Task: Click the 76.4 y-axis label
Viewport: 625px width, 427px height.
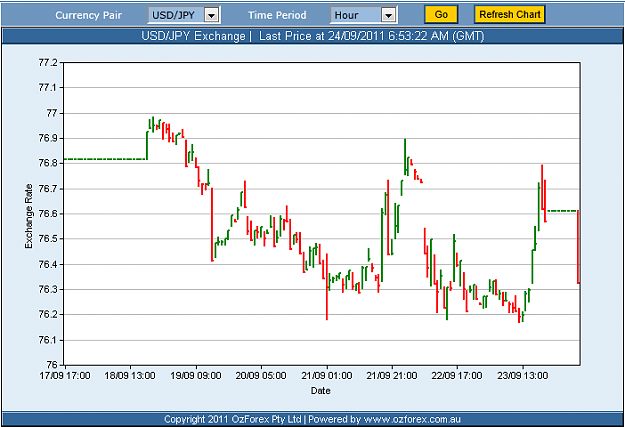Action: pyautogui.click(x=48, y=264)
